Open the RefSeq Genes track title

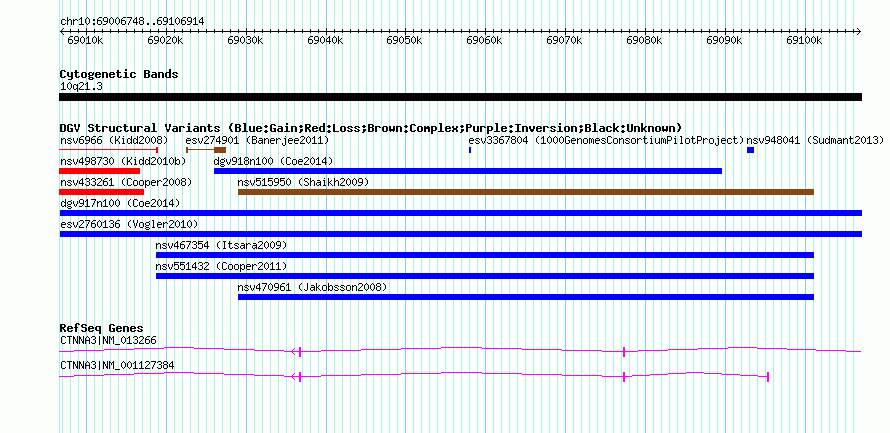click(x=101, y=329)
